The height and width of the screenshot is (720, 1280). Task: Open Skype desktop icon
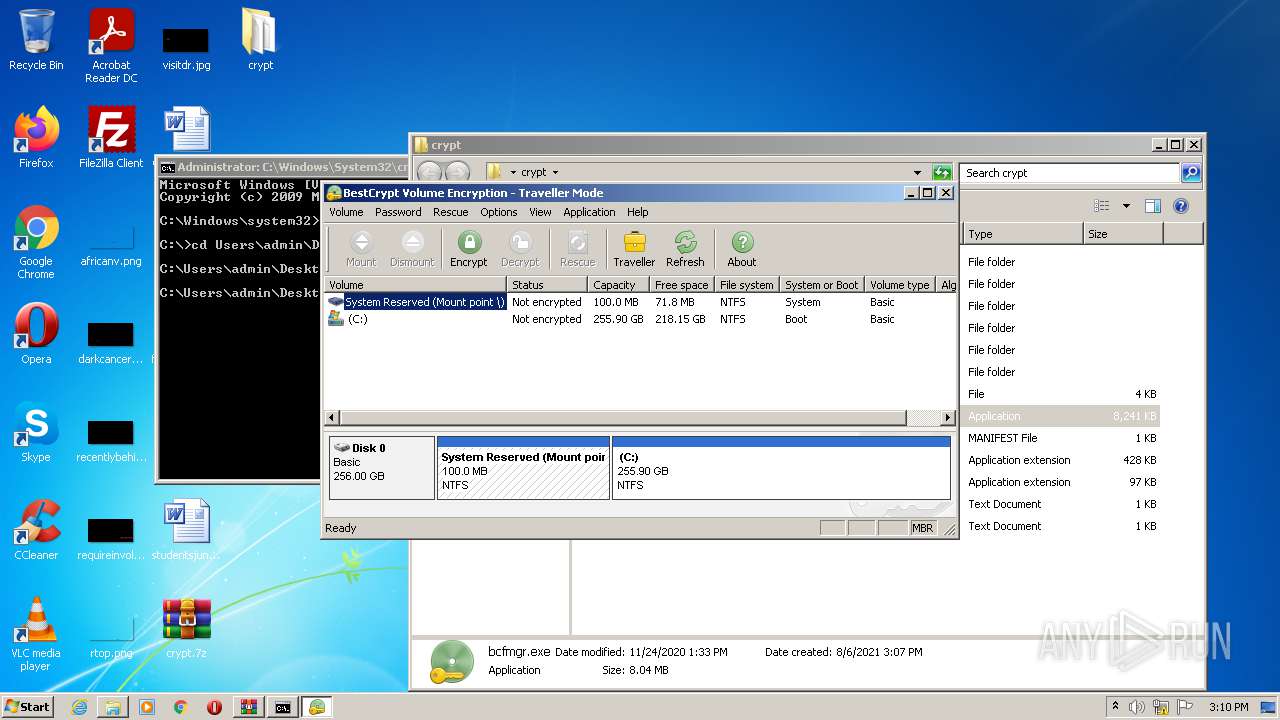coord(36,432)
